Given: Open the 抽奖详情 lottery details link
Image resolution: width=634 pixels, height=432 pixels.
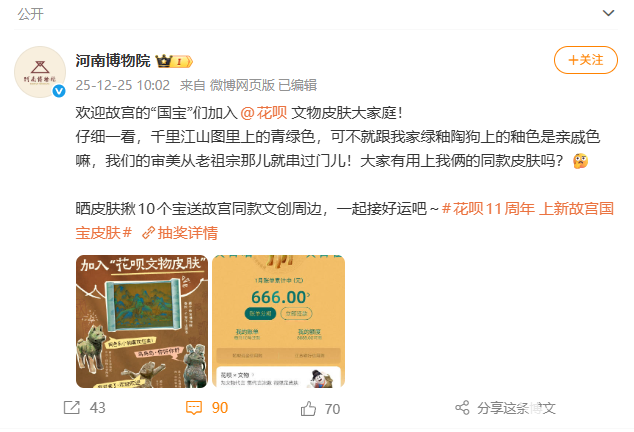Looking at the screenshot, I should [188, 233].
